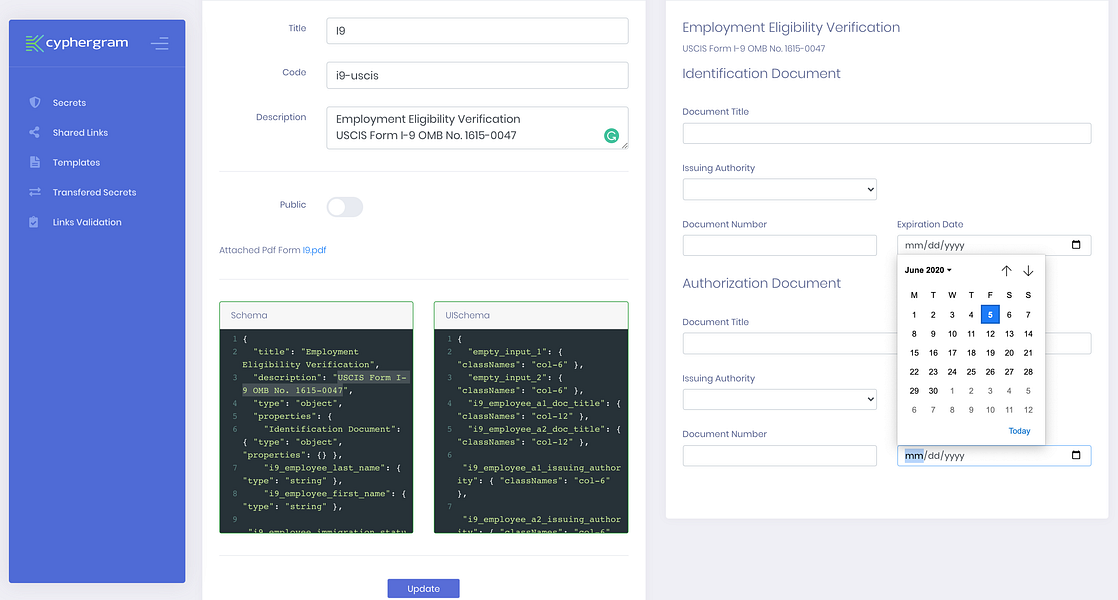Open Shared Links in the sidebar
This screenshot has width=1118, height=600.
(80, 133)
